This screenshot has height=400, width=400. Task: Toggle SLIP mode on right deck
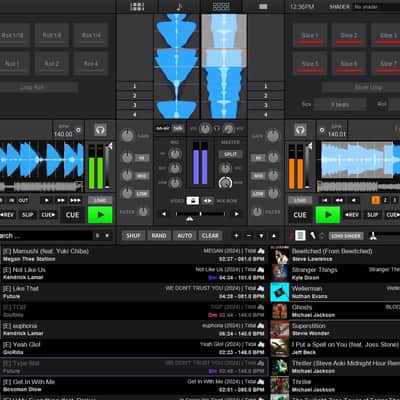tap(372, 215)
